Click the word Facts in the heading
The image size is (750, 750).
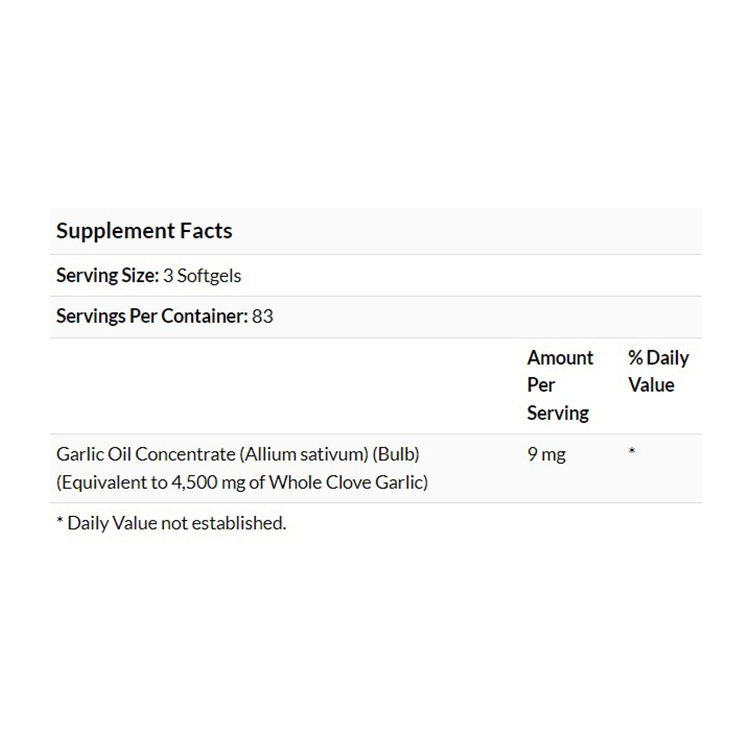pos(206,231)
